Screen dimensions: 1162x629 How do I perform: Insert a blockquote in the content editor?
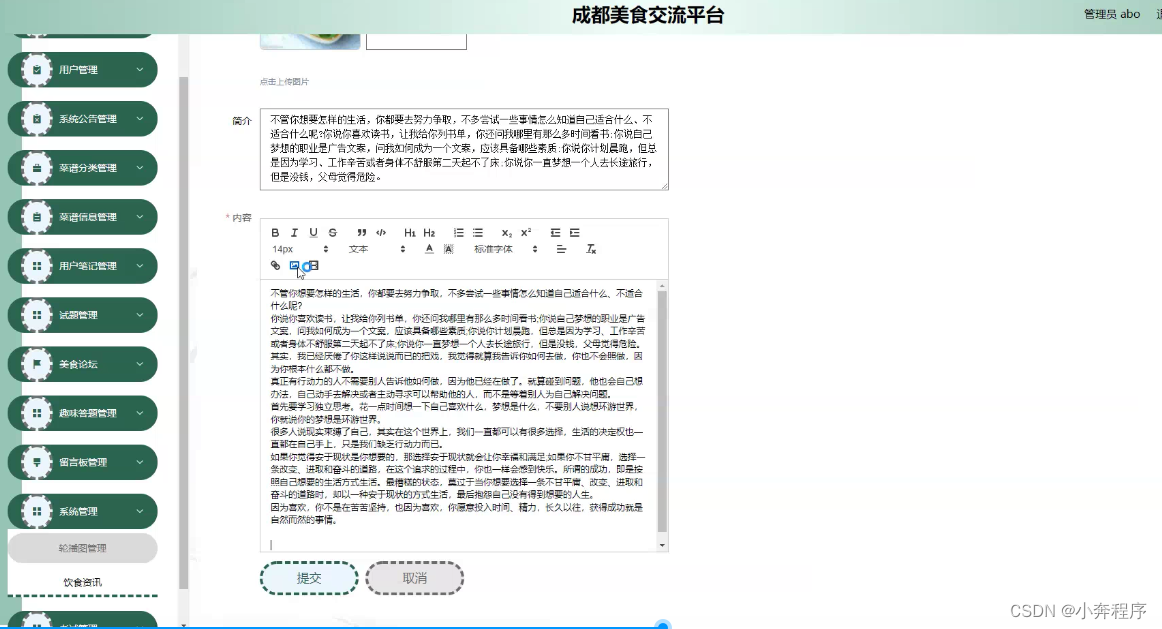(x=362, y=233)
